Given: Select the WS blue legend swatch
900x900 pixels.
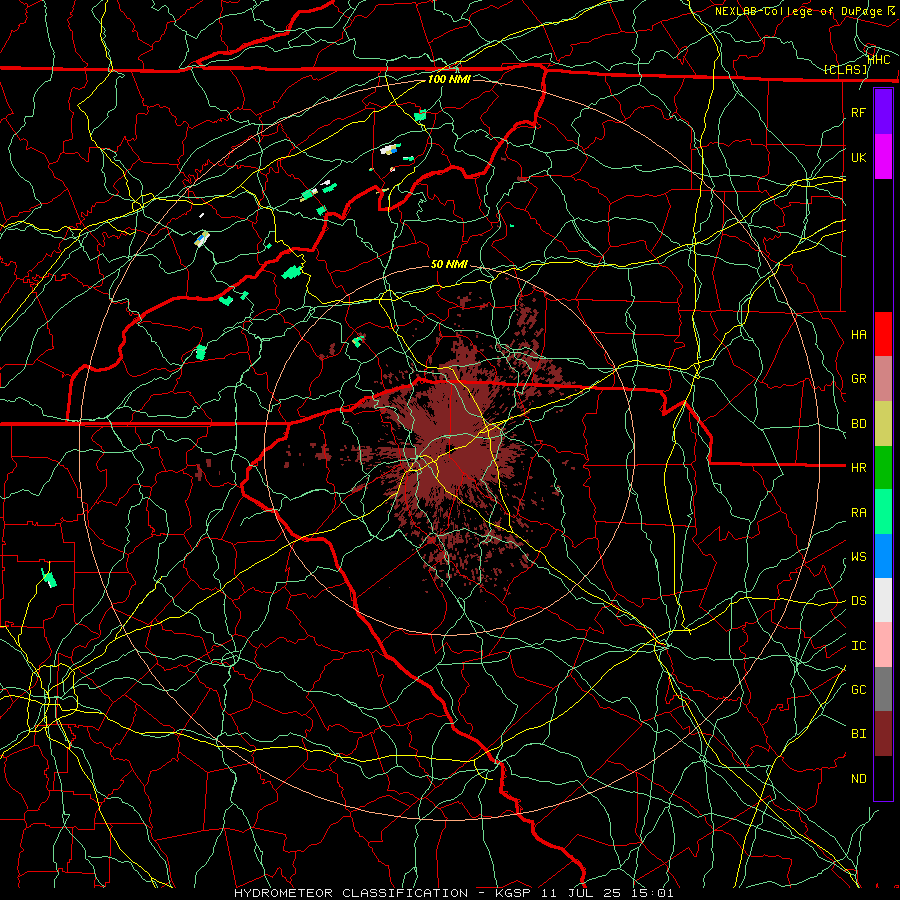Looking at the screenshot, I should (x=883, y=556).
